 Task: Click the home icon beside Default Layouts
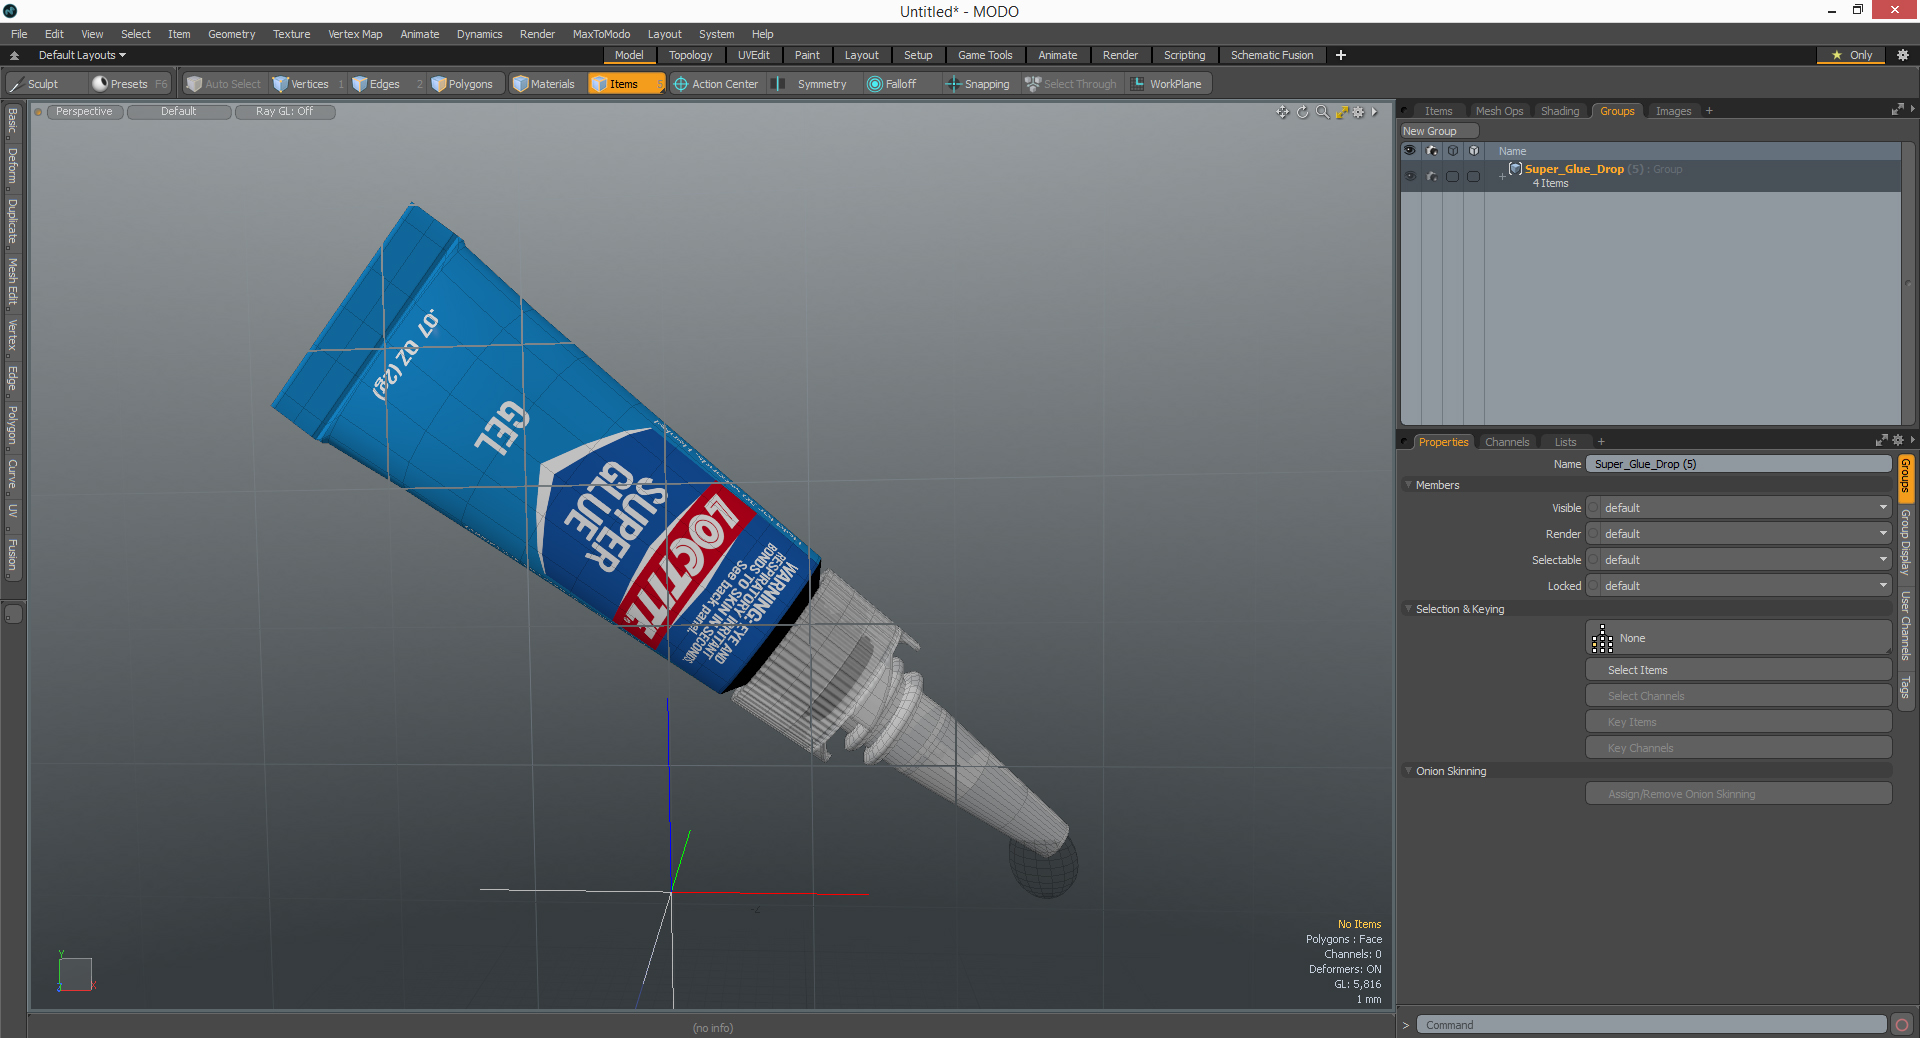(14, 55)
